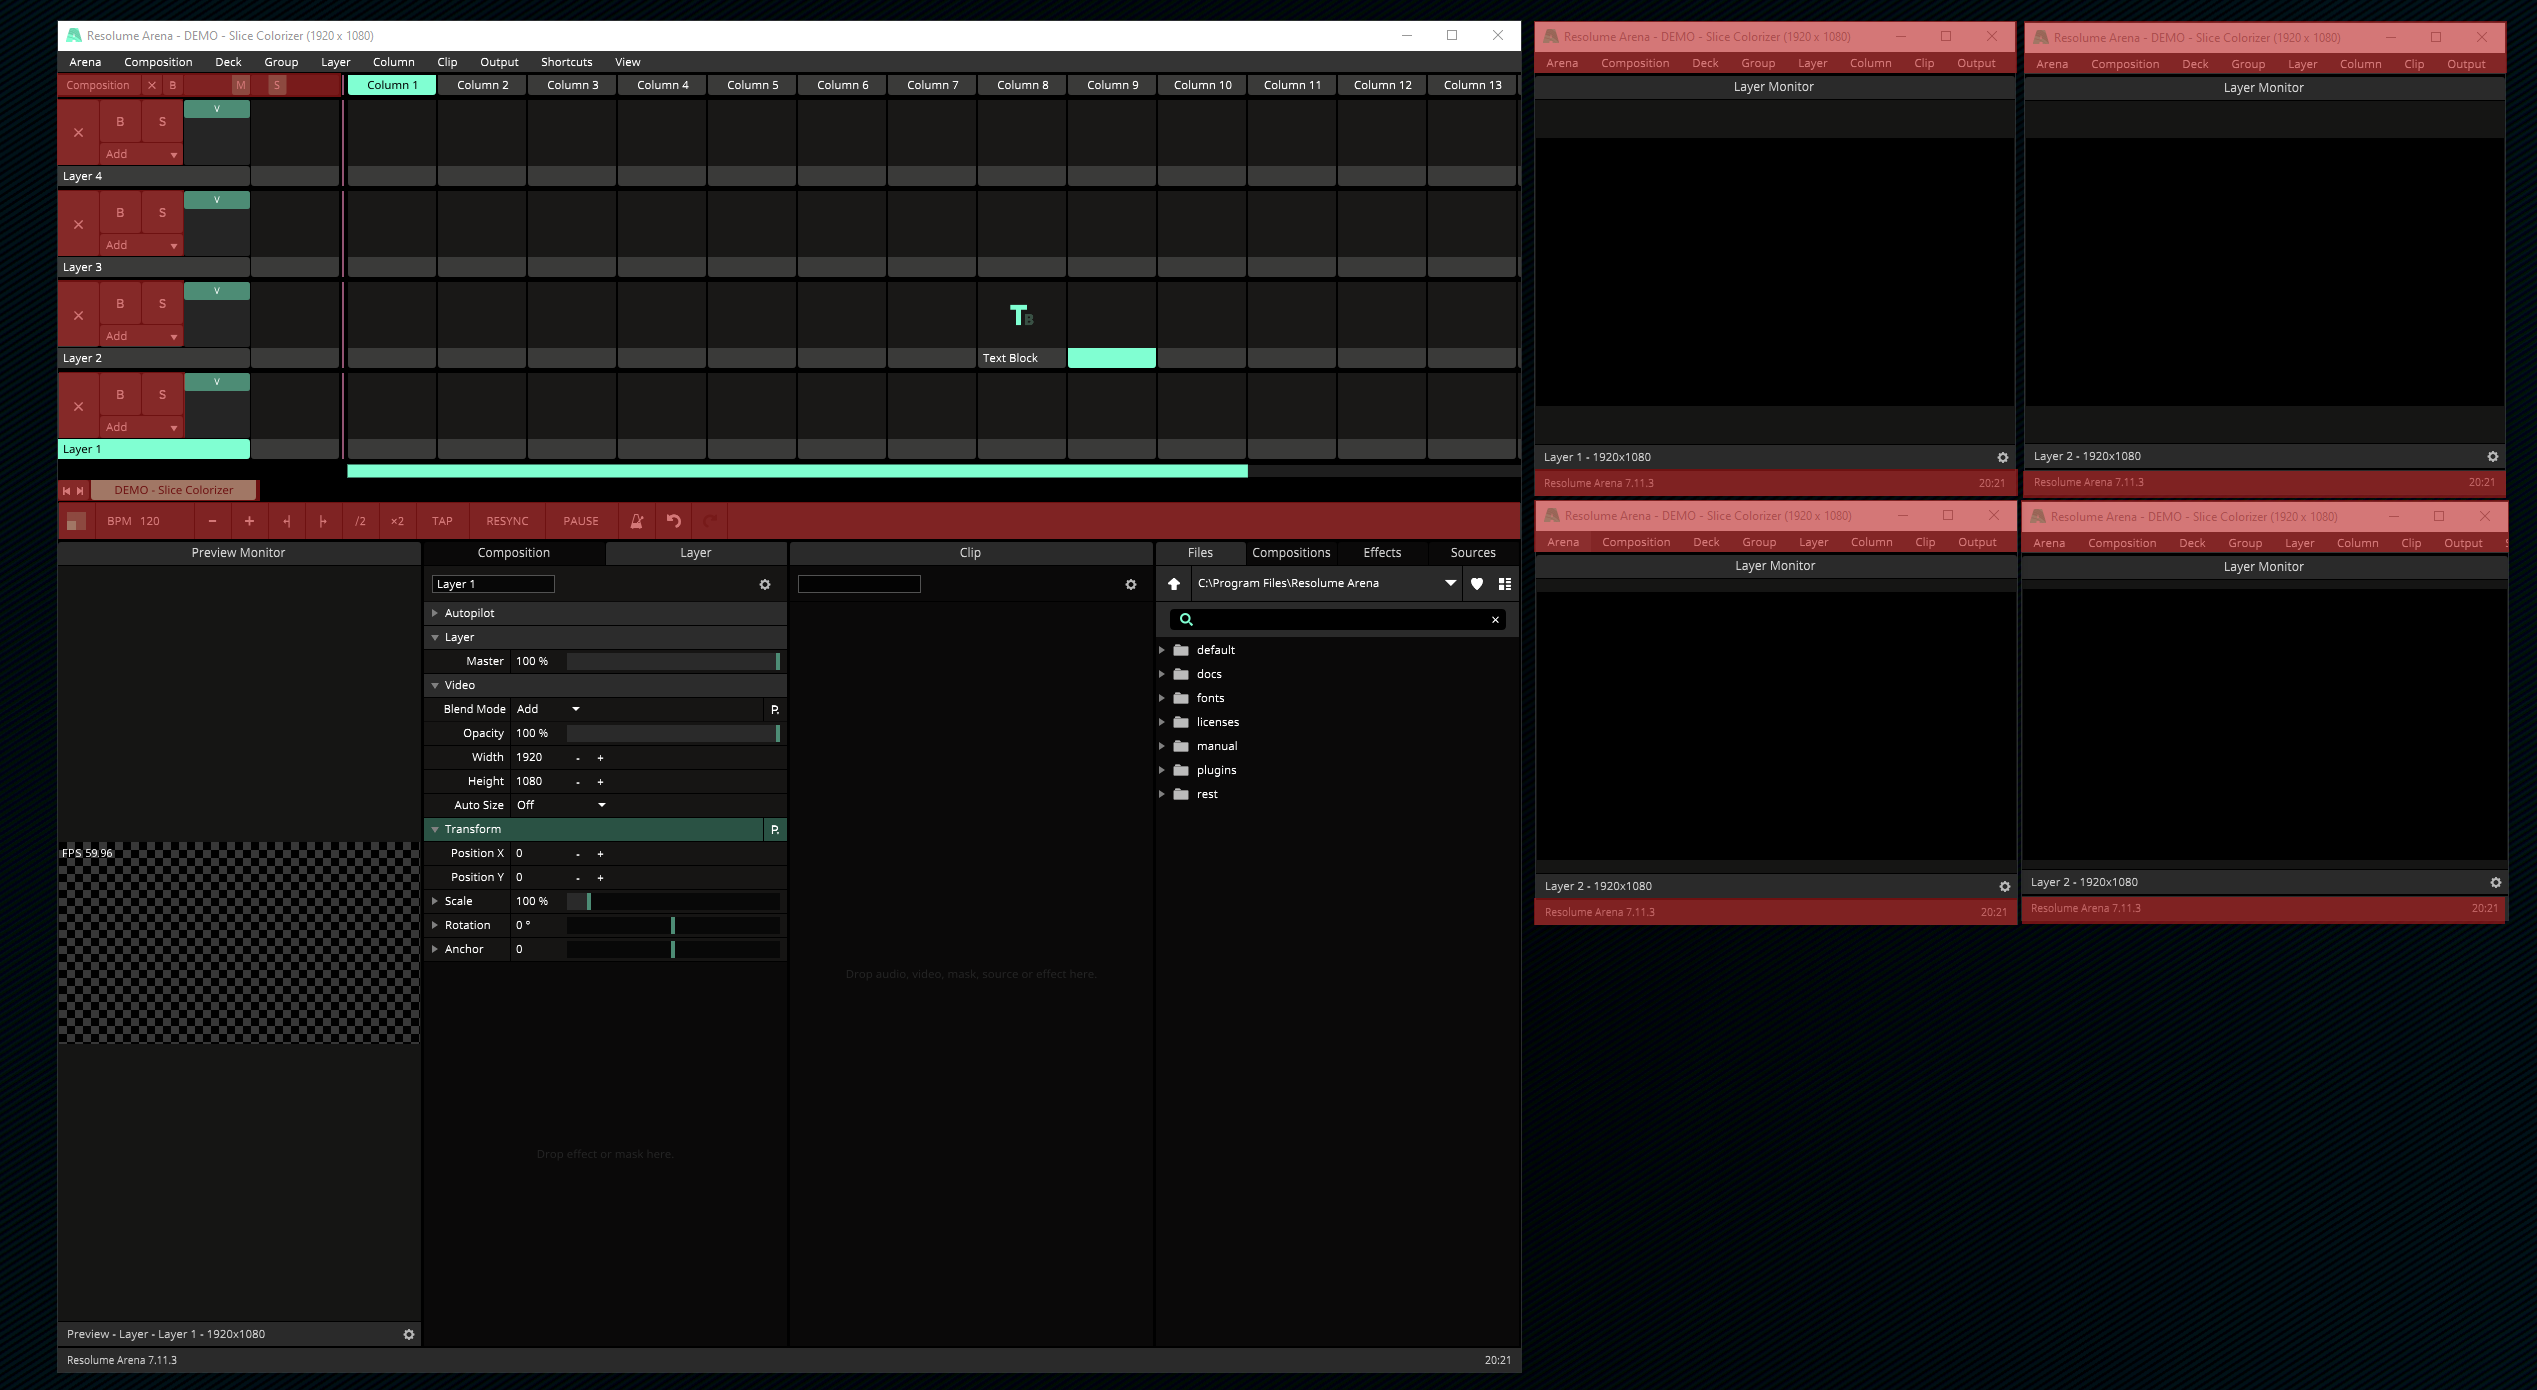Open Preview Monitor settings gear
This screenshot has height=1390, width=2537.
(409, 1334)
